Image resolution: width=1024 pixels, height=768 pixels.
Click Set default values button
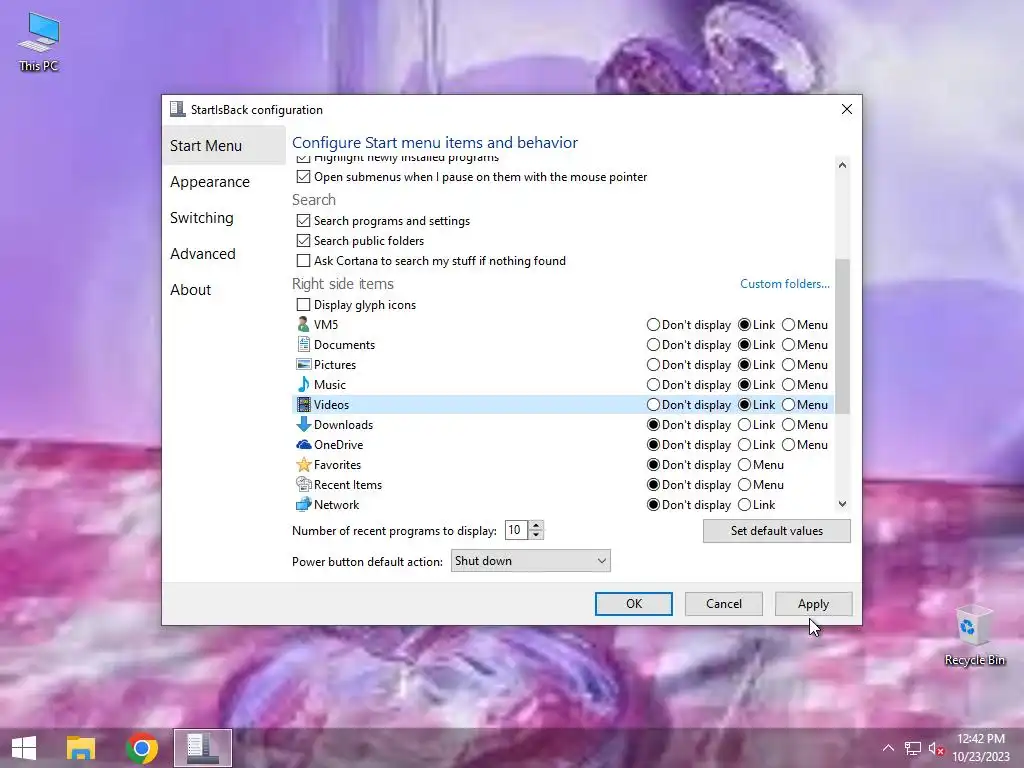pyautogui.click(x=776, y=530)
